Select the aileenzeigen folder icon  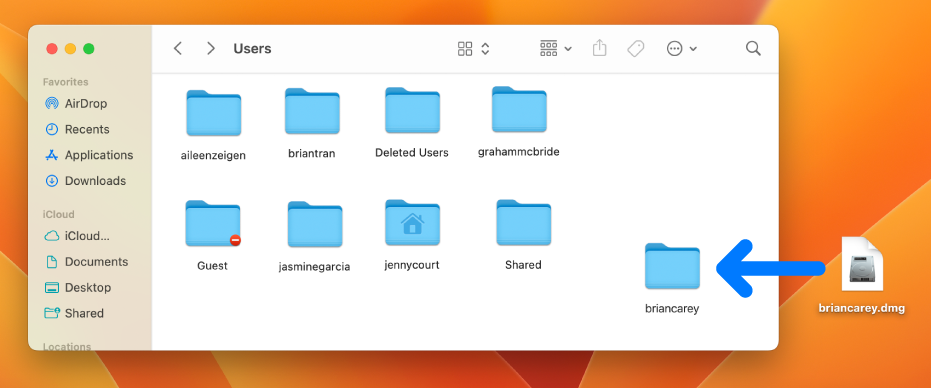tap(213, 113)
